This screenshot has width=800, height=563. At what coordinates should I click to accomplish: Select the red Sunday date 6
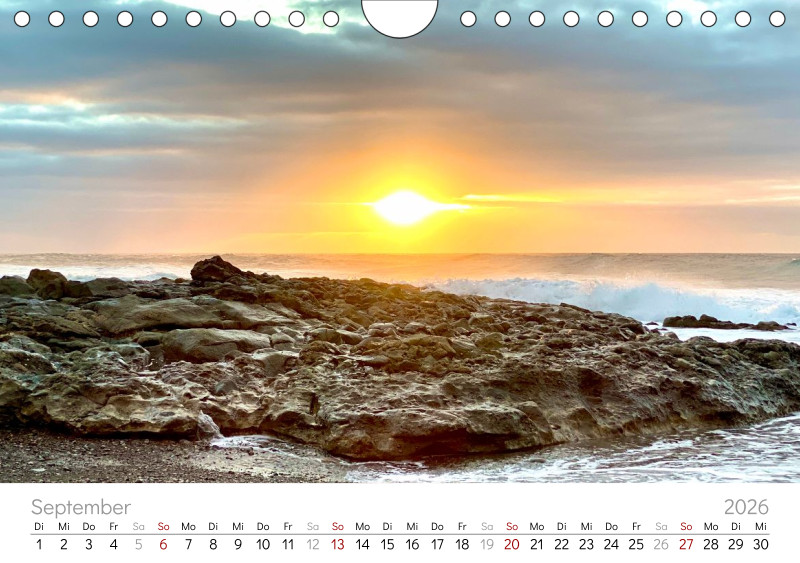(x=163, y=545)
